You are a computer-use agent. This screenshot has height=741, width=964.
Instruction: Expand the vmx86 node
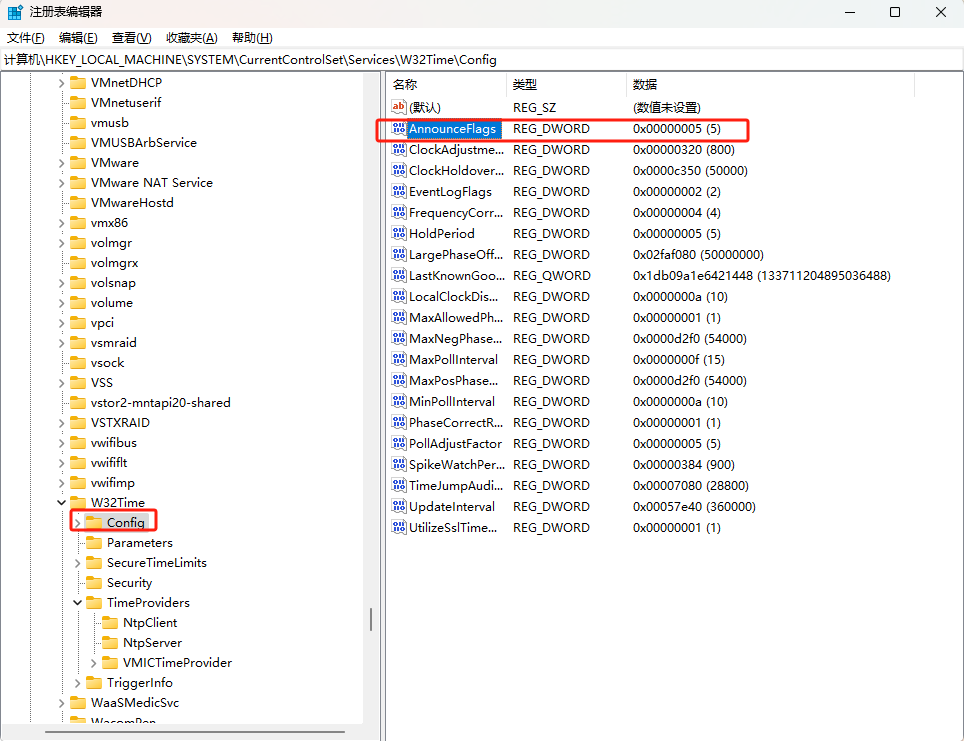(61, 223)
